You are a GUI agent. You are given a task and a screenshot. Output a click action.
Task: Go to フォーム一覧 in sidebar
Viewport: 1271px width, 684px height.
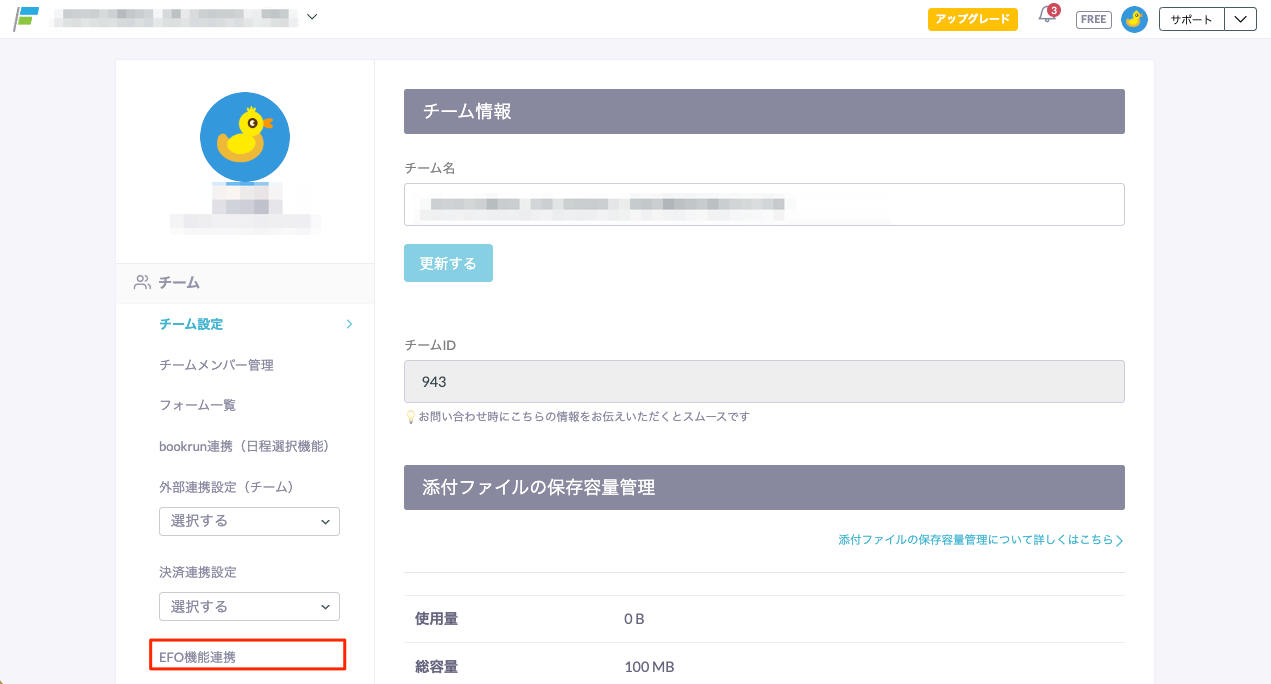[197, 405]
